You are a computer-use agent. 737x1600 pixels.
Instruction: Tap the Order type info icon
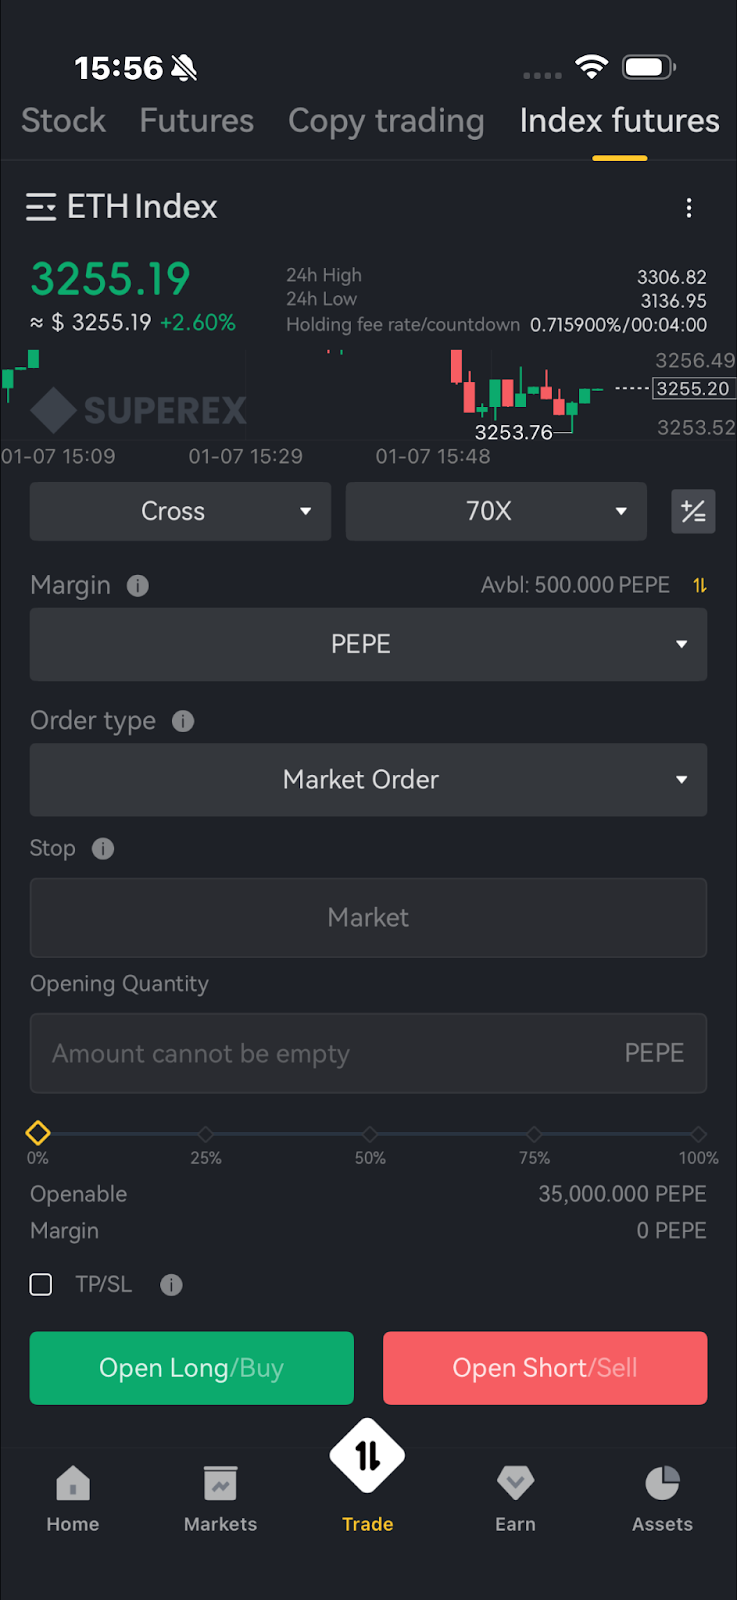tap(183, 721)
